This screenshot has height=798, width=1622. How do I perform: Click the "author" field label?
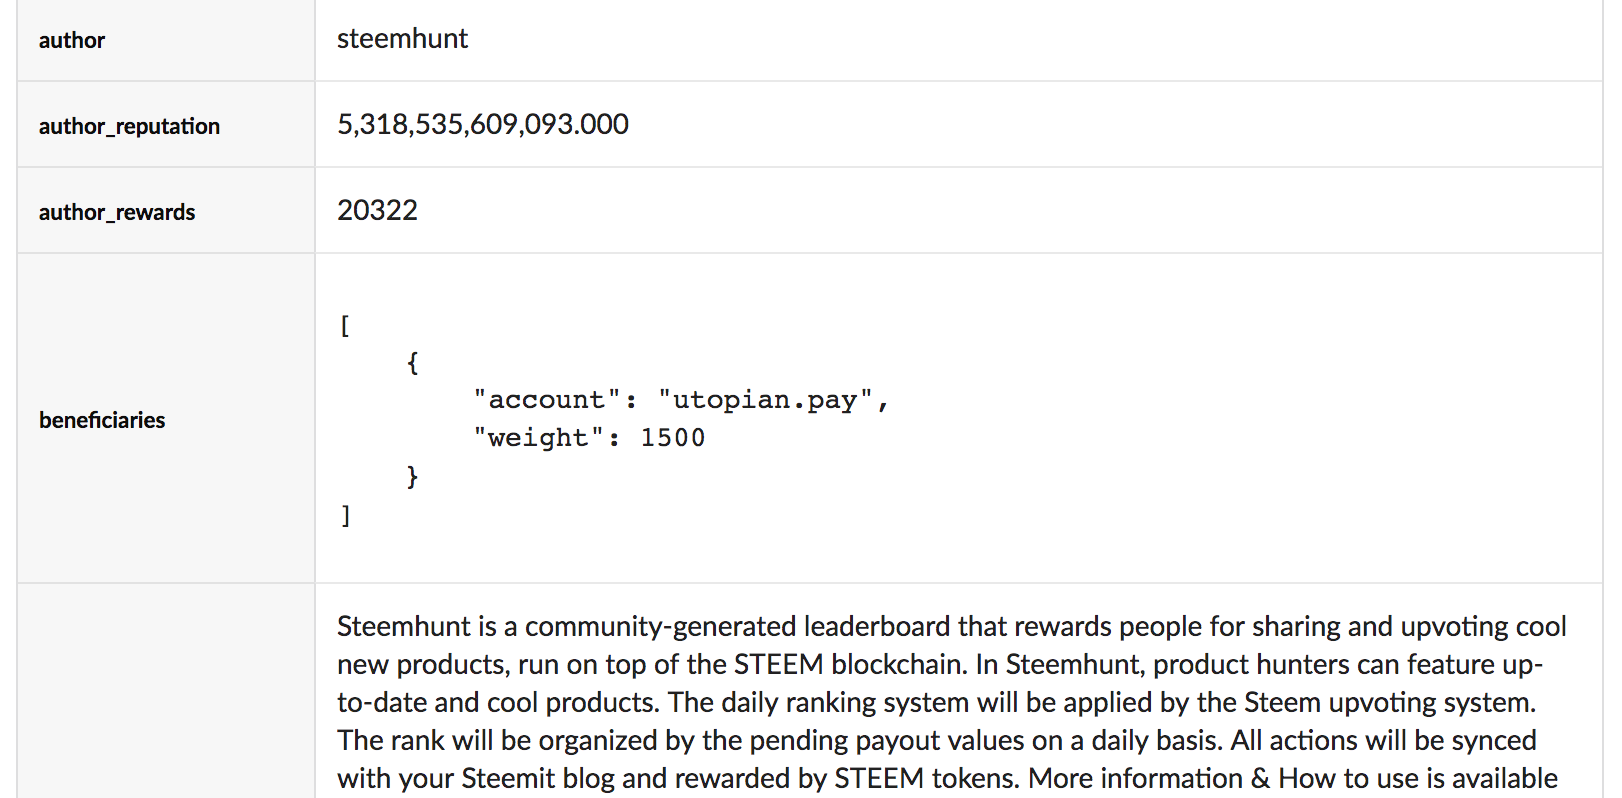point(72,40)
